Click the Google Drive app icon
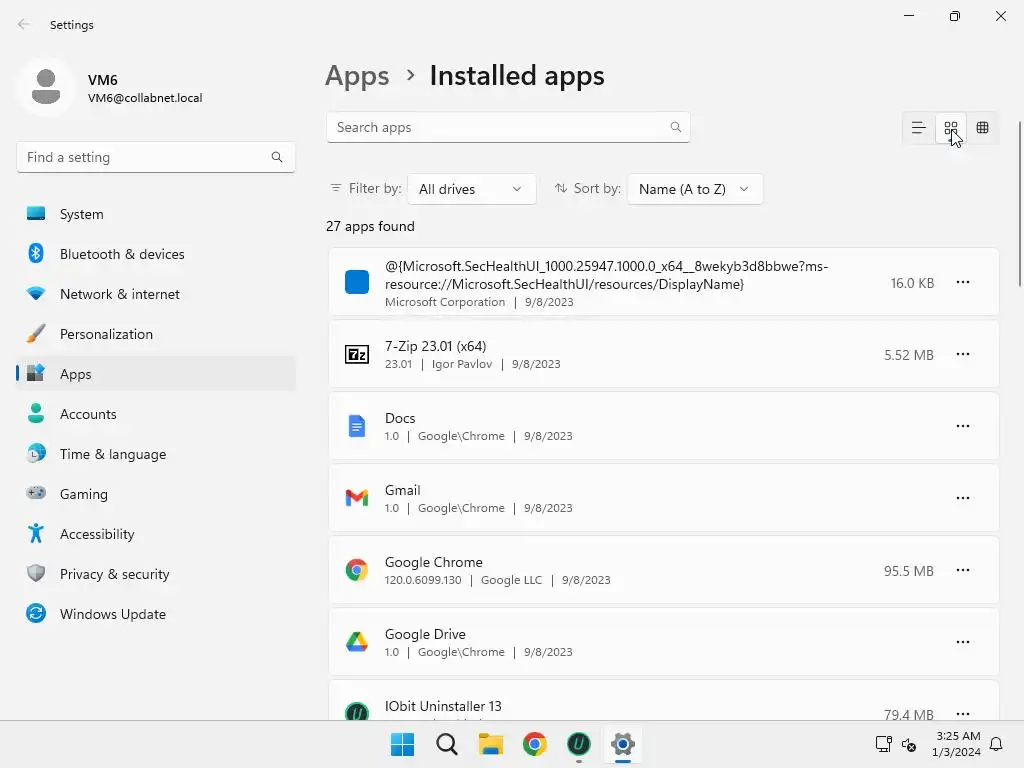 pyautogui.click(x=357, y=642)
